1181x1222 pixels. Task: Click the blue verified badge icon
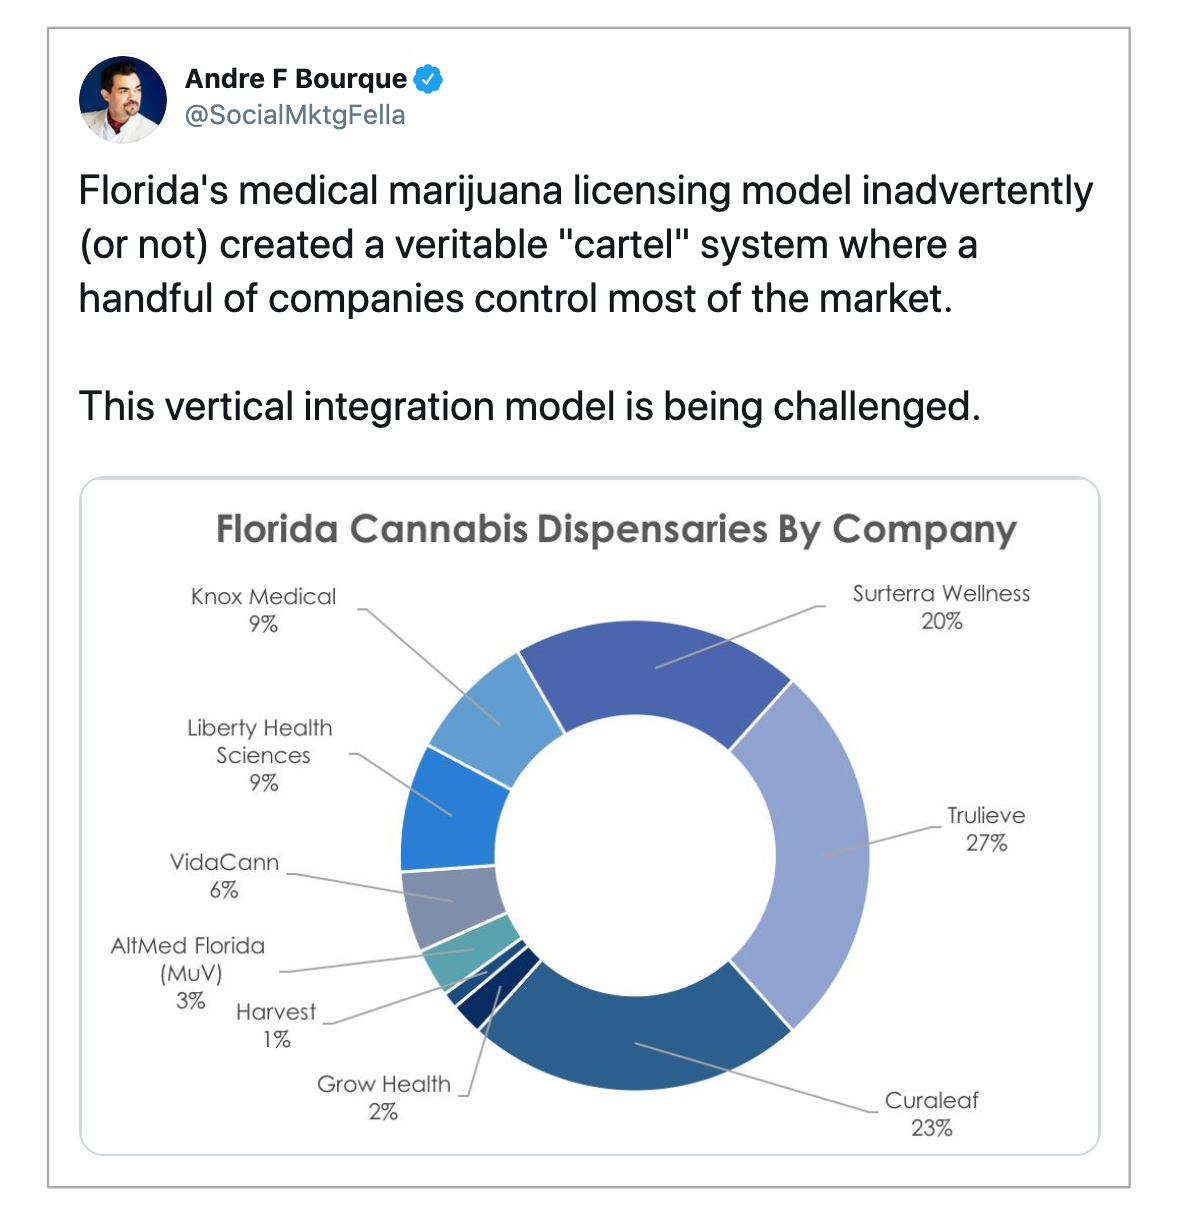coord(428,79)
